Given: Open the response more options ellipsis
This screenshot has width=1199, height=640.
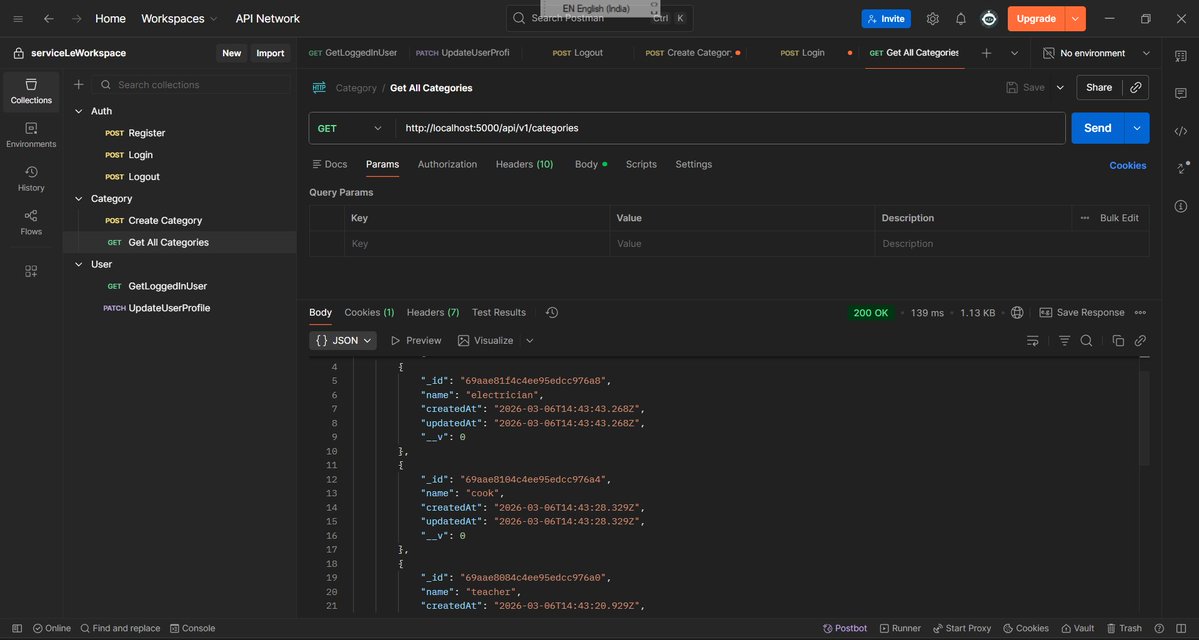Looking at the screenshot, I should click(1140, 312).
